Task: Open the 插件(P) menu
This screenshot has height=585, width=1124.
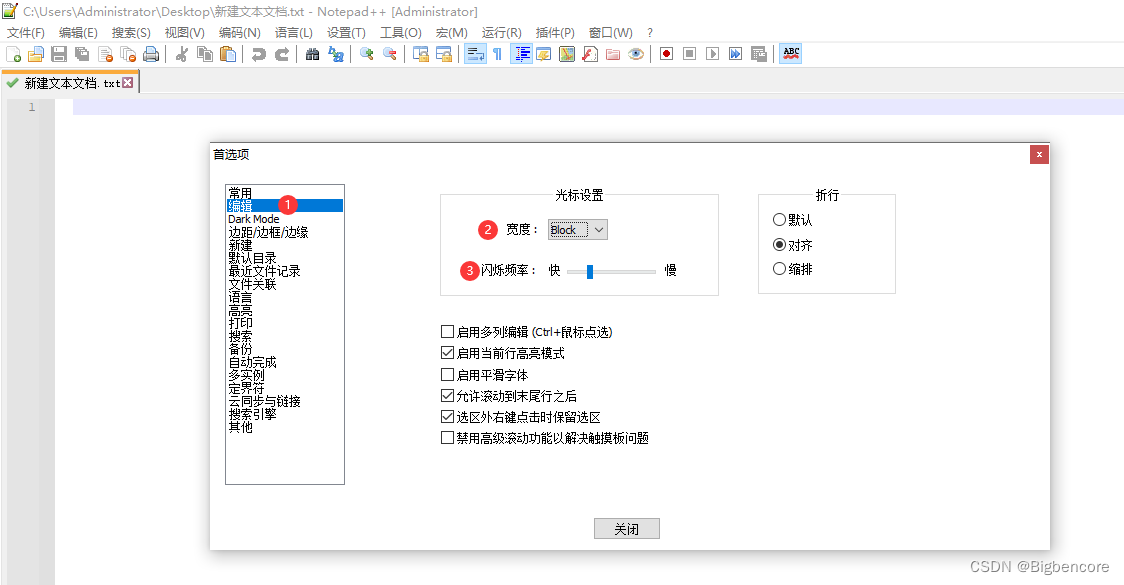Action: tap(555, 31)
